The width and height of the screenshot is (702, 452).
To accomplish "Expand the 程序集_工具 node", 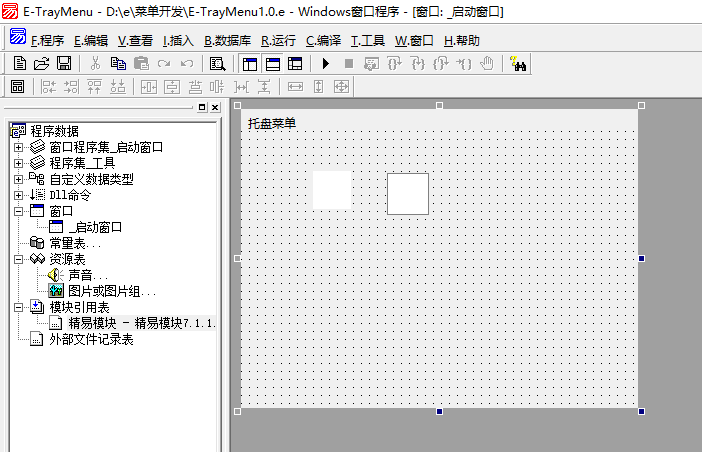I will point(18,163).
